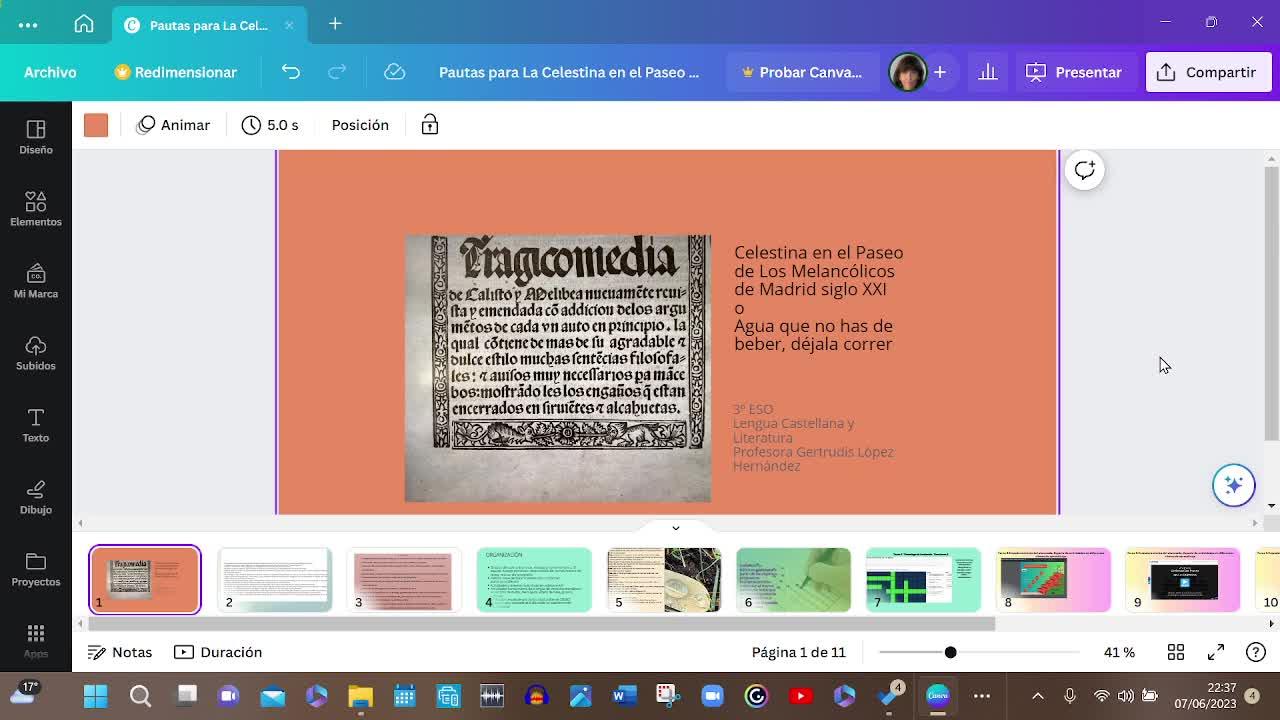The width and height of the screenshot is (1280, 720).
Task: Open the Proyectos panel
Action: pos(36,569)
